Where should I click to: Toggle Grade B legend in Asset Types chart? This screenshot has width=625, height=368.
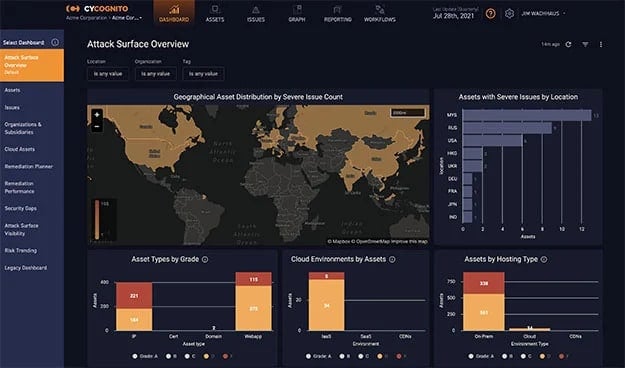tap(171, 356)
